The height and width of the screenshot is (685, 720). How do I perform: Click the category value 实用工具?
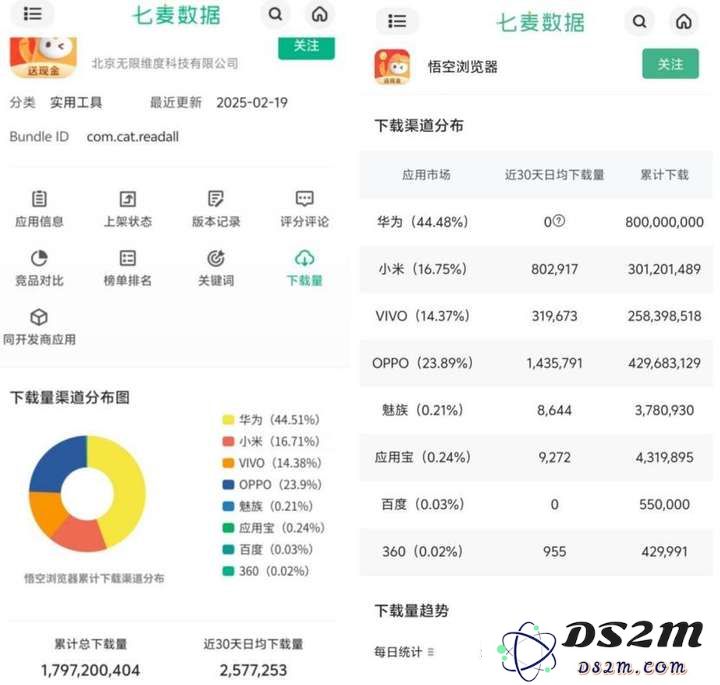[x=76, y=102]
